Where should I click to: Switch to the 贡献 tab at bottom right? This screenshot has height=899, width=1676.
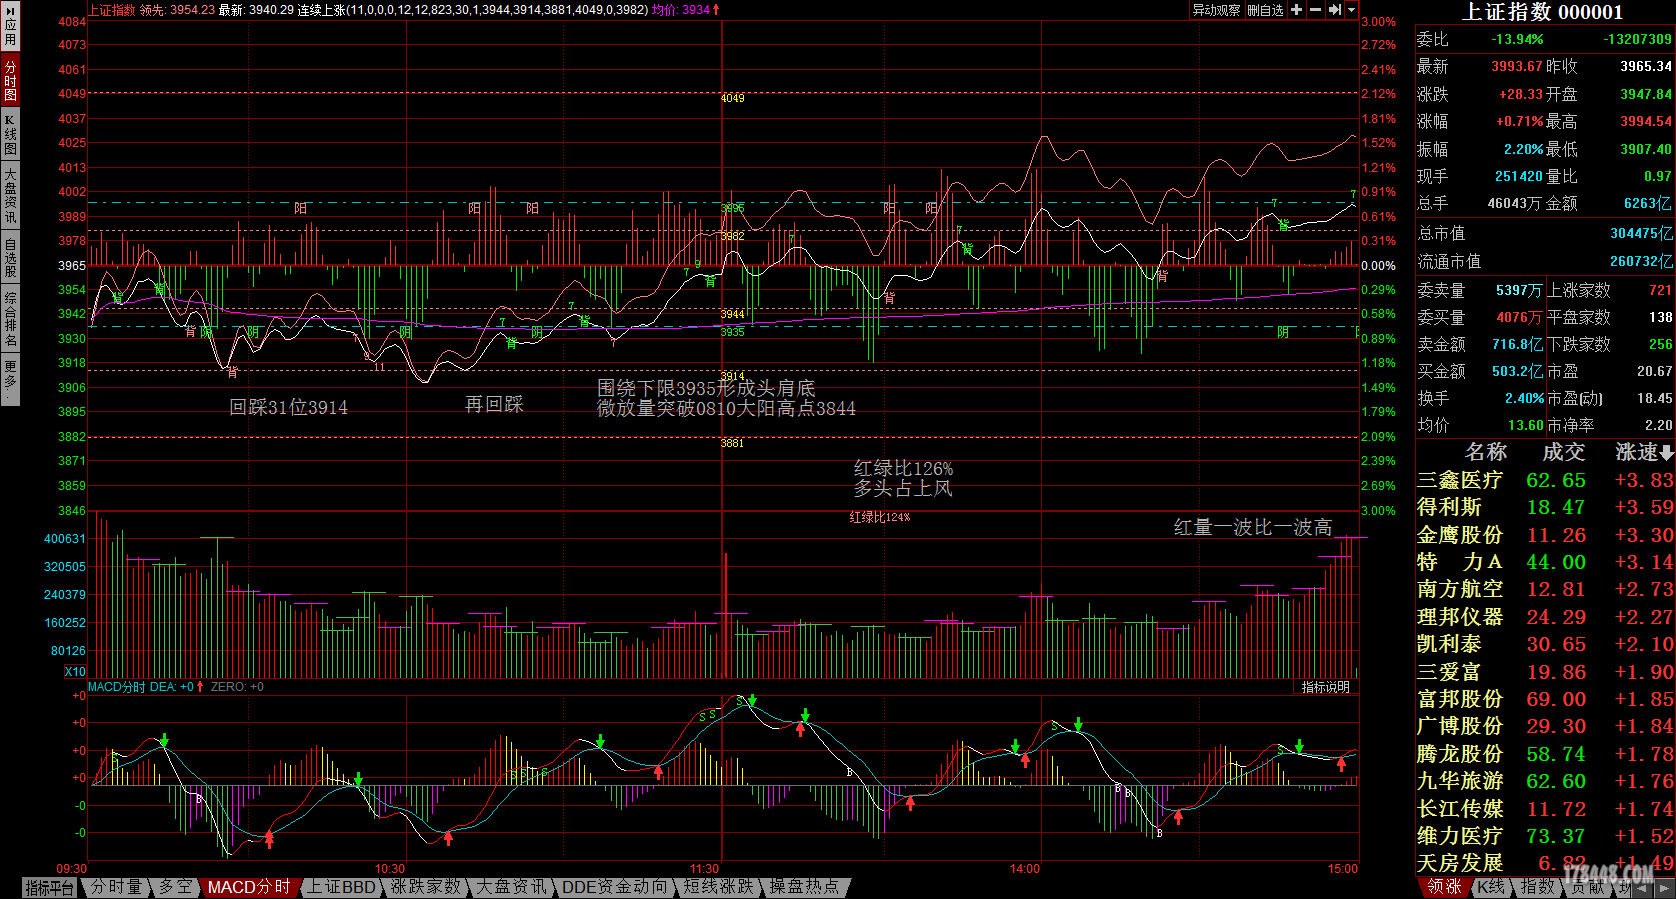1588,887
